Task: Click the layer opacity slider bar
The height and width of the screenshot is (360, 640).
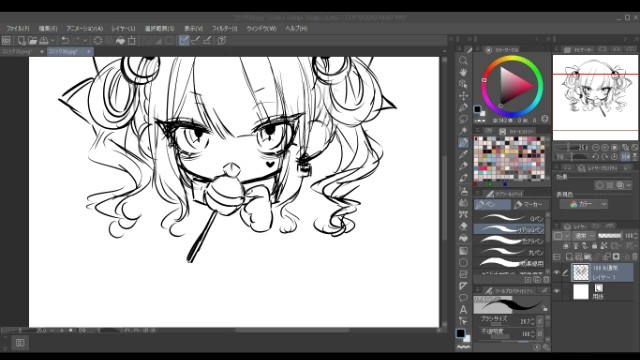Action: pyautogui.click(x=609, y=236)
